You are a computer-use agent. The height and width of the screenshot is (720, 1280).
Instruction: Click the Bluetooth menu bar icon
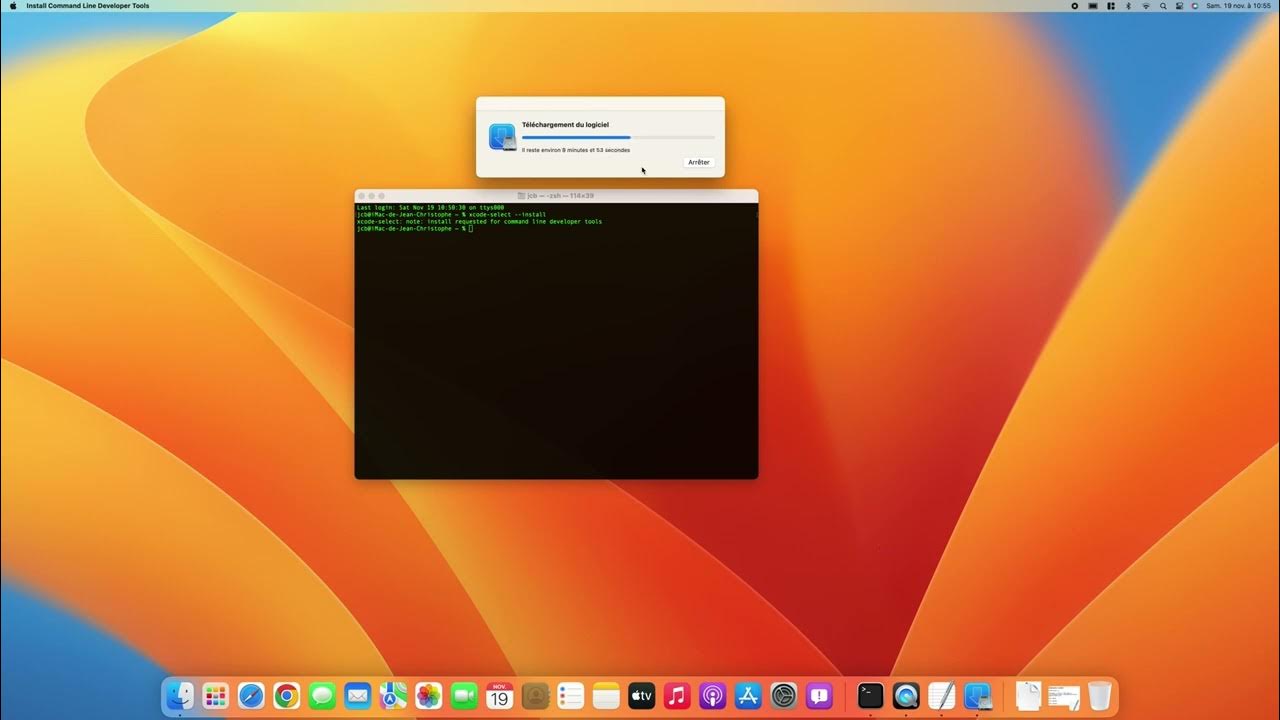pyautogui.click(x=1128, y=6)
